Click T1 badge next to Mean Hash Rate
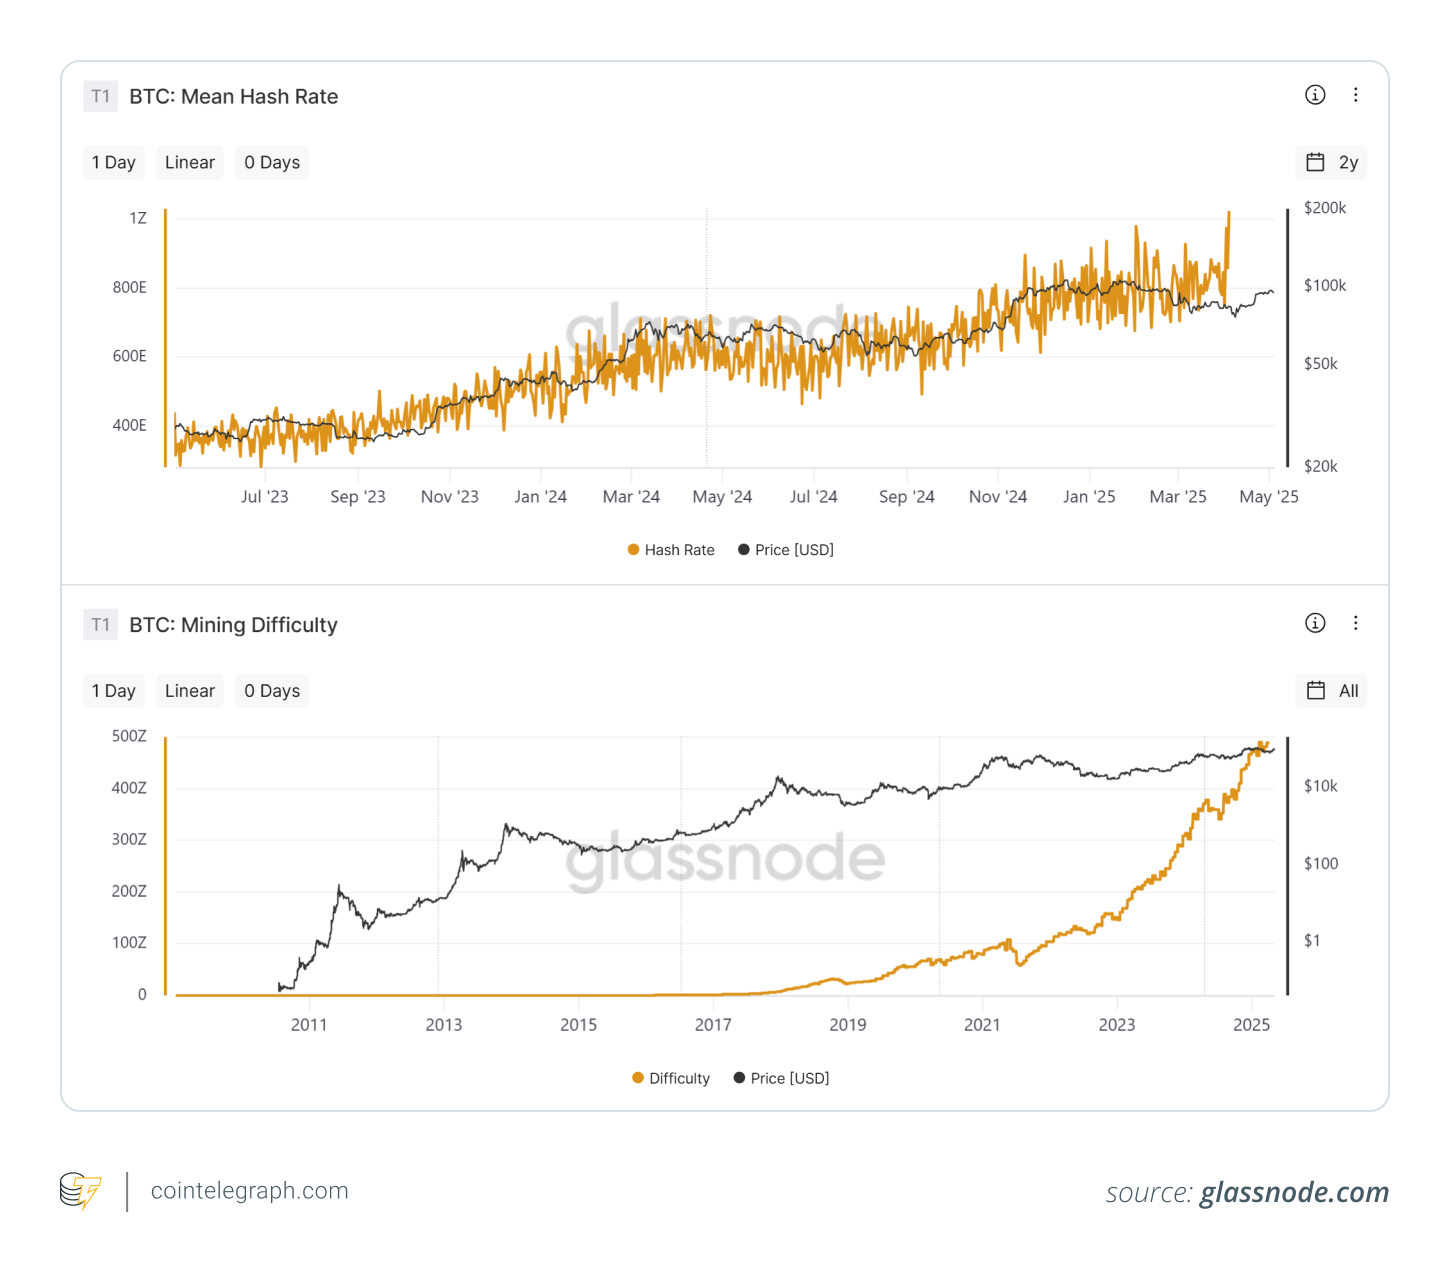Screen dimensions: 1450x1272 100,96
